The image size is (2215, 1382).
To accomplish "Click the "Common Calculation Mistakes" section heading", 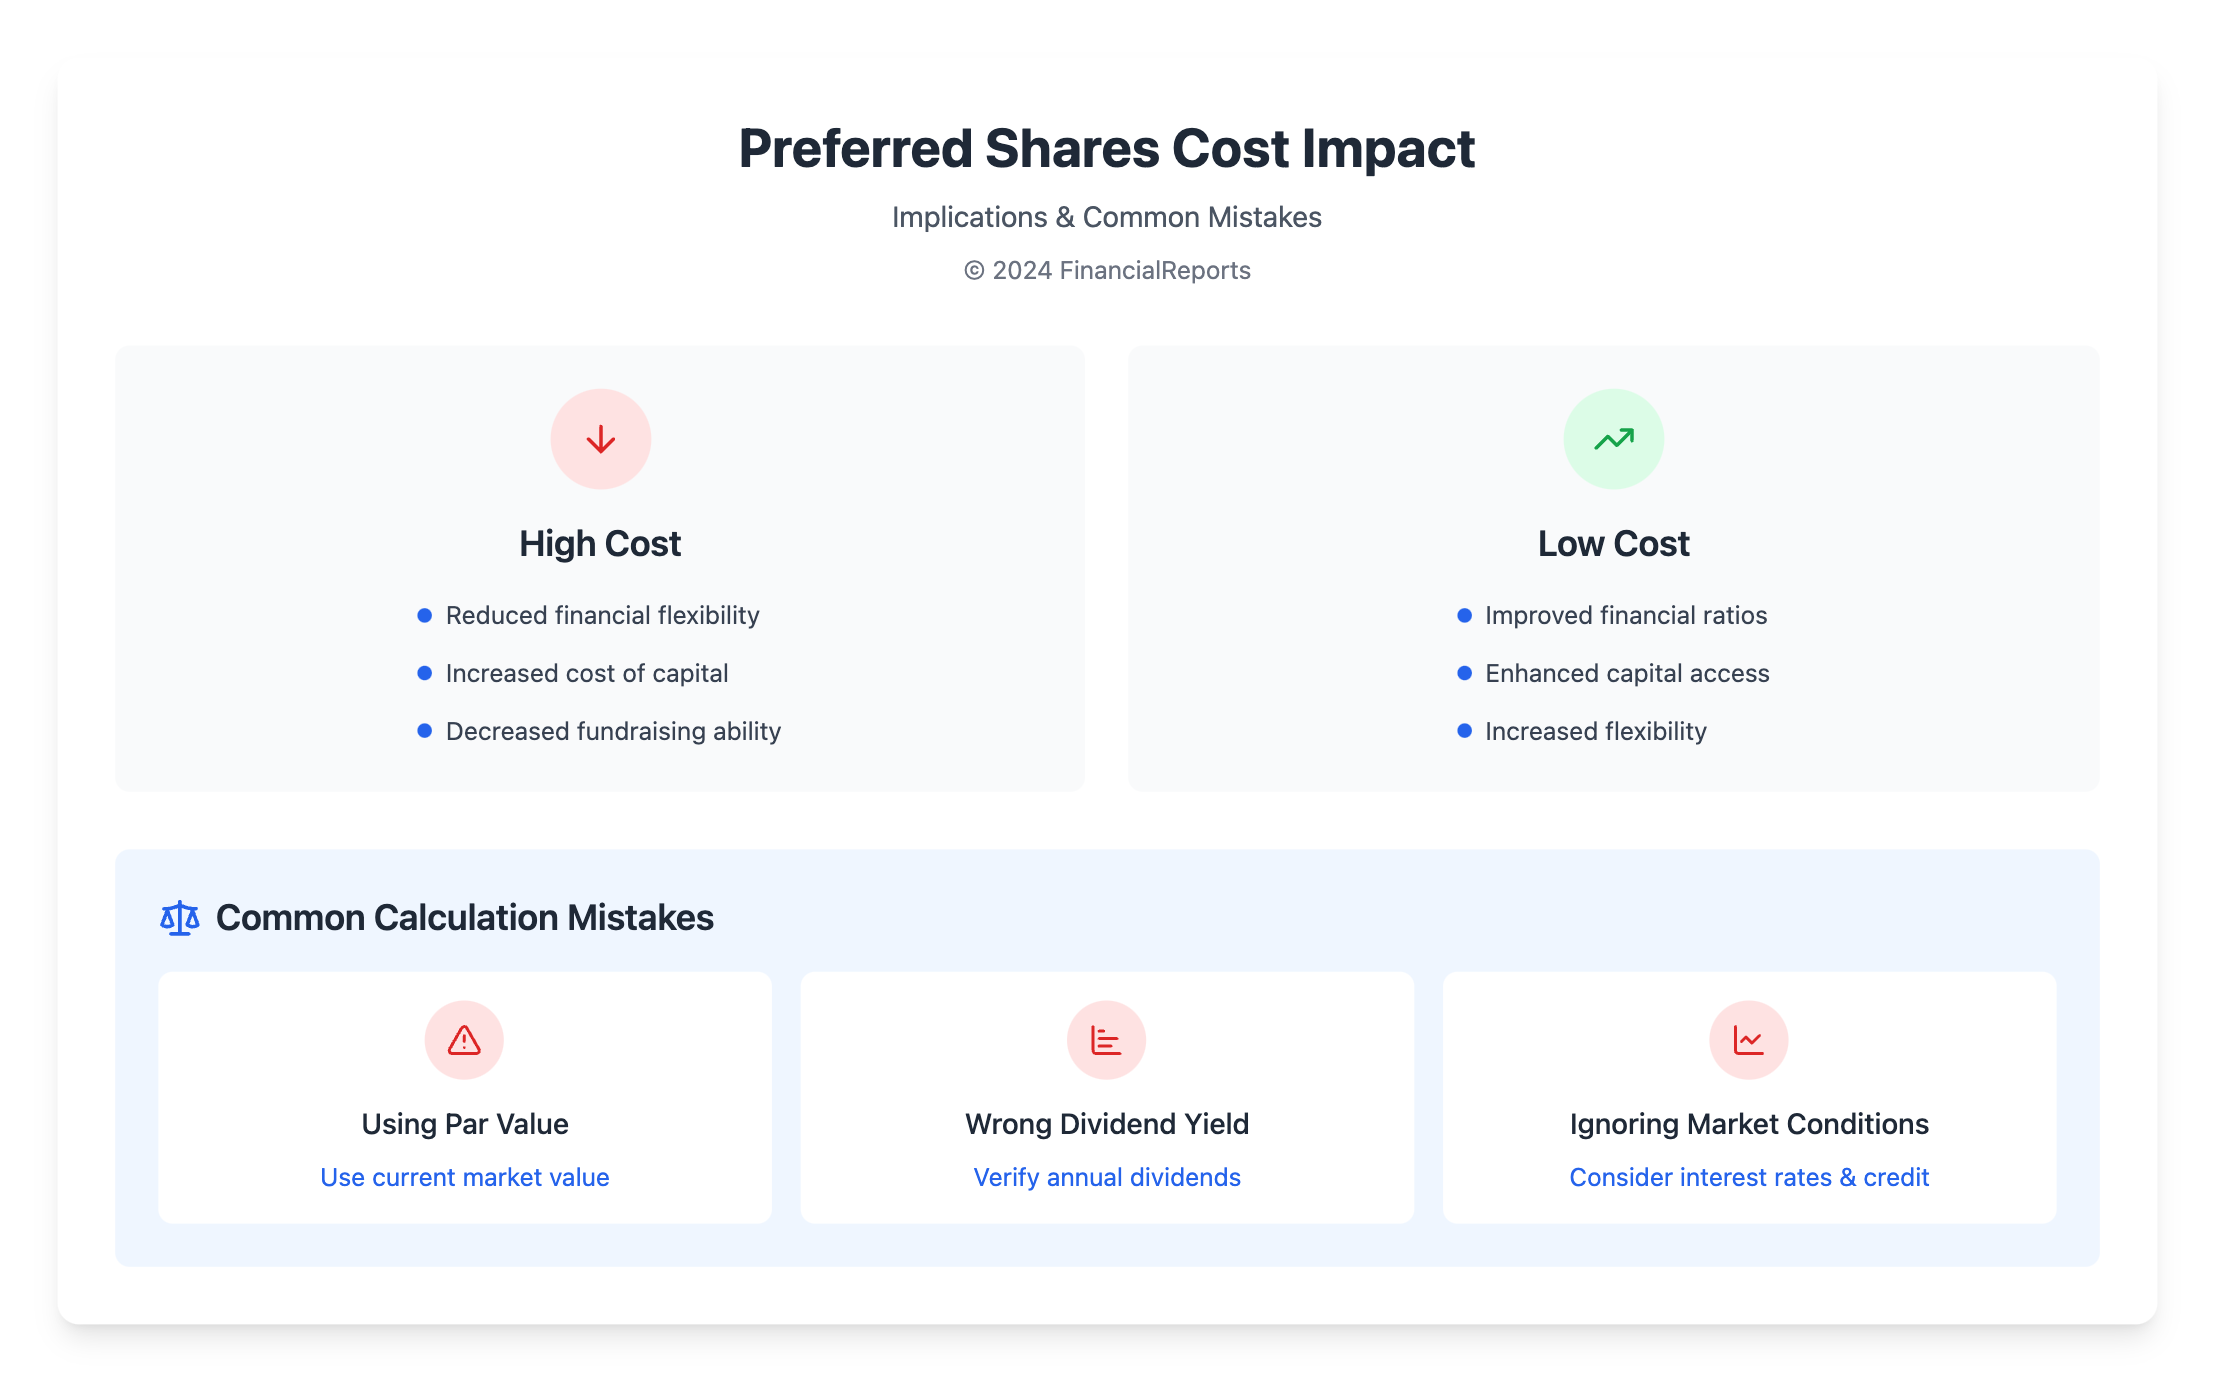I will [x=464, y=918].
